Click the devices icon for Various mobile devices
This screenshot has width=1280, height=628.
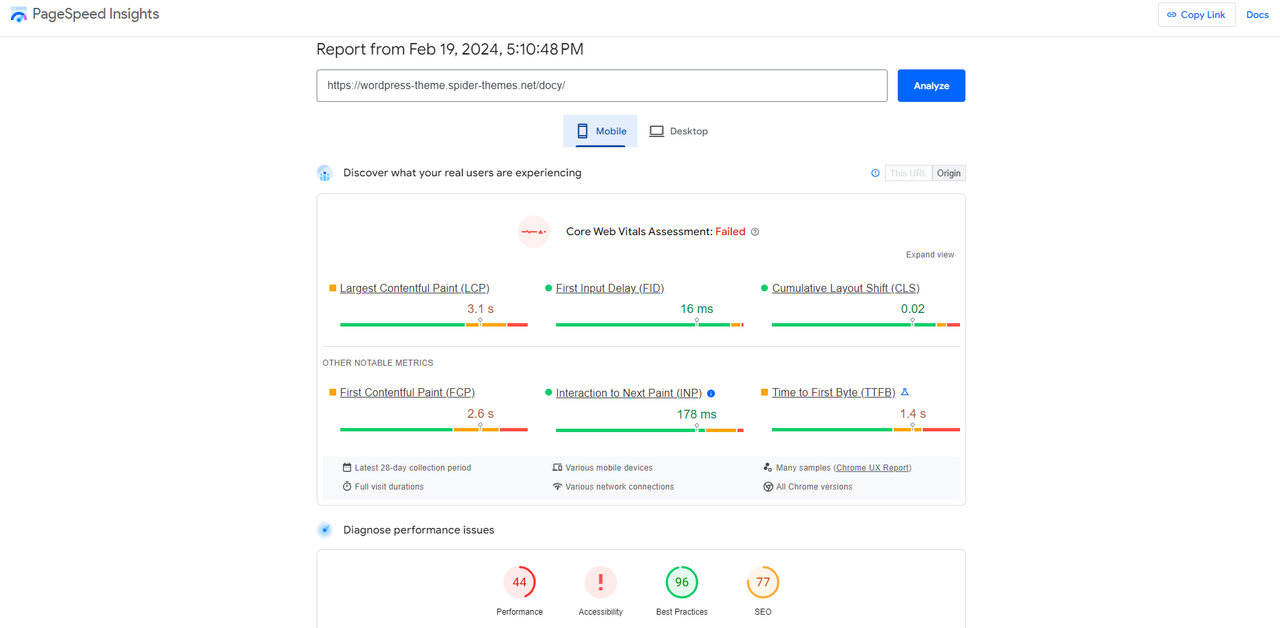(x=557, y=467)
